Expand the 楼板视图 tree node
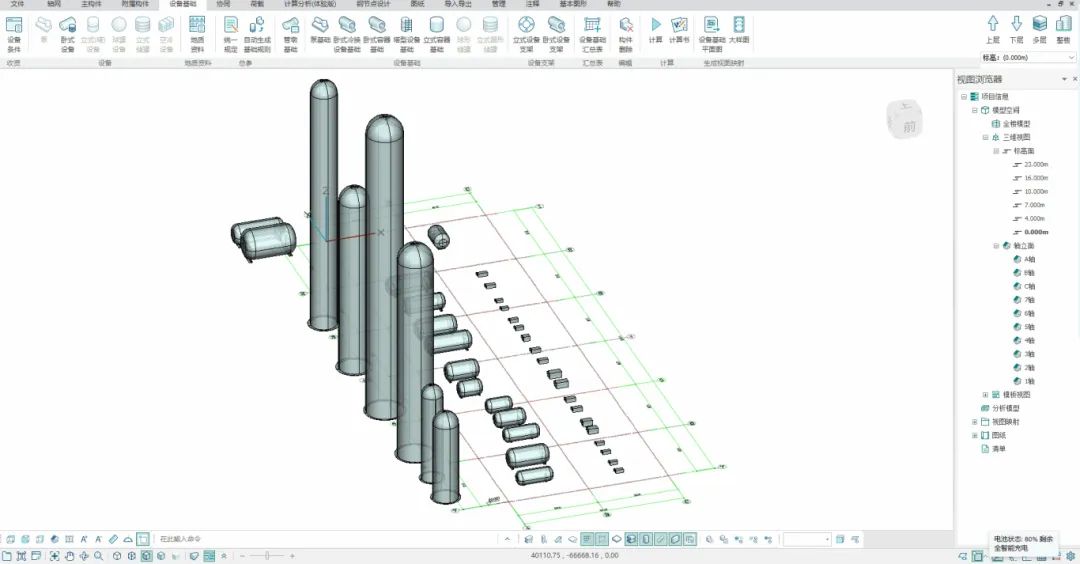 pyautogui.click(x=985, y=395)
